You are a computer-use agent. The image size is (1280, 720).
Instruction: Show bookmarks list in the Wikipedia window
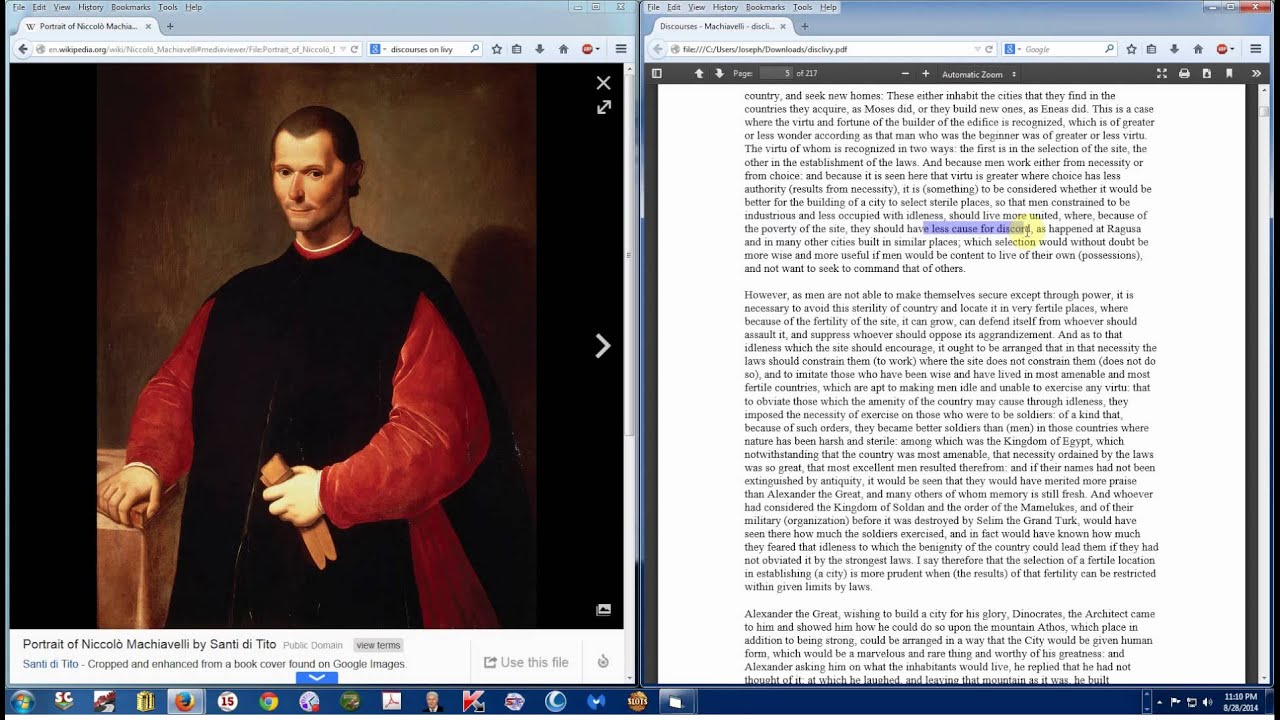click(x=517, y=48)
